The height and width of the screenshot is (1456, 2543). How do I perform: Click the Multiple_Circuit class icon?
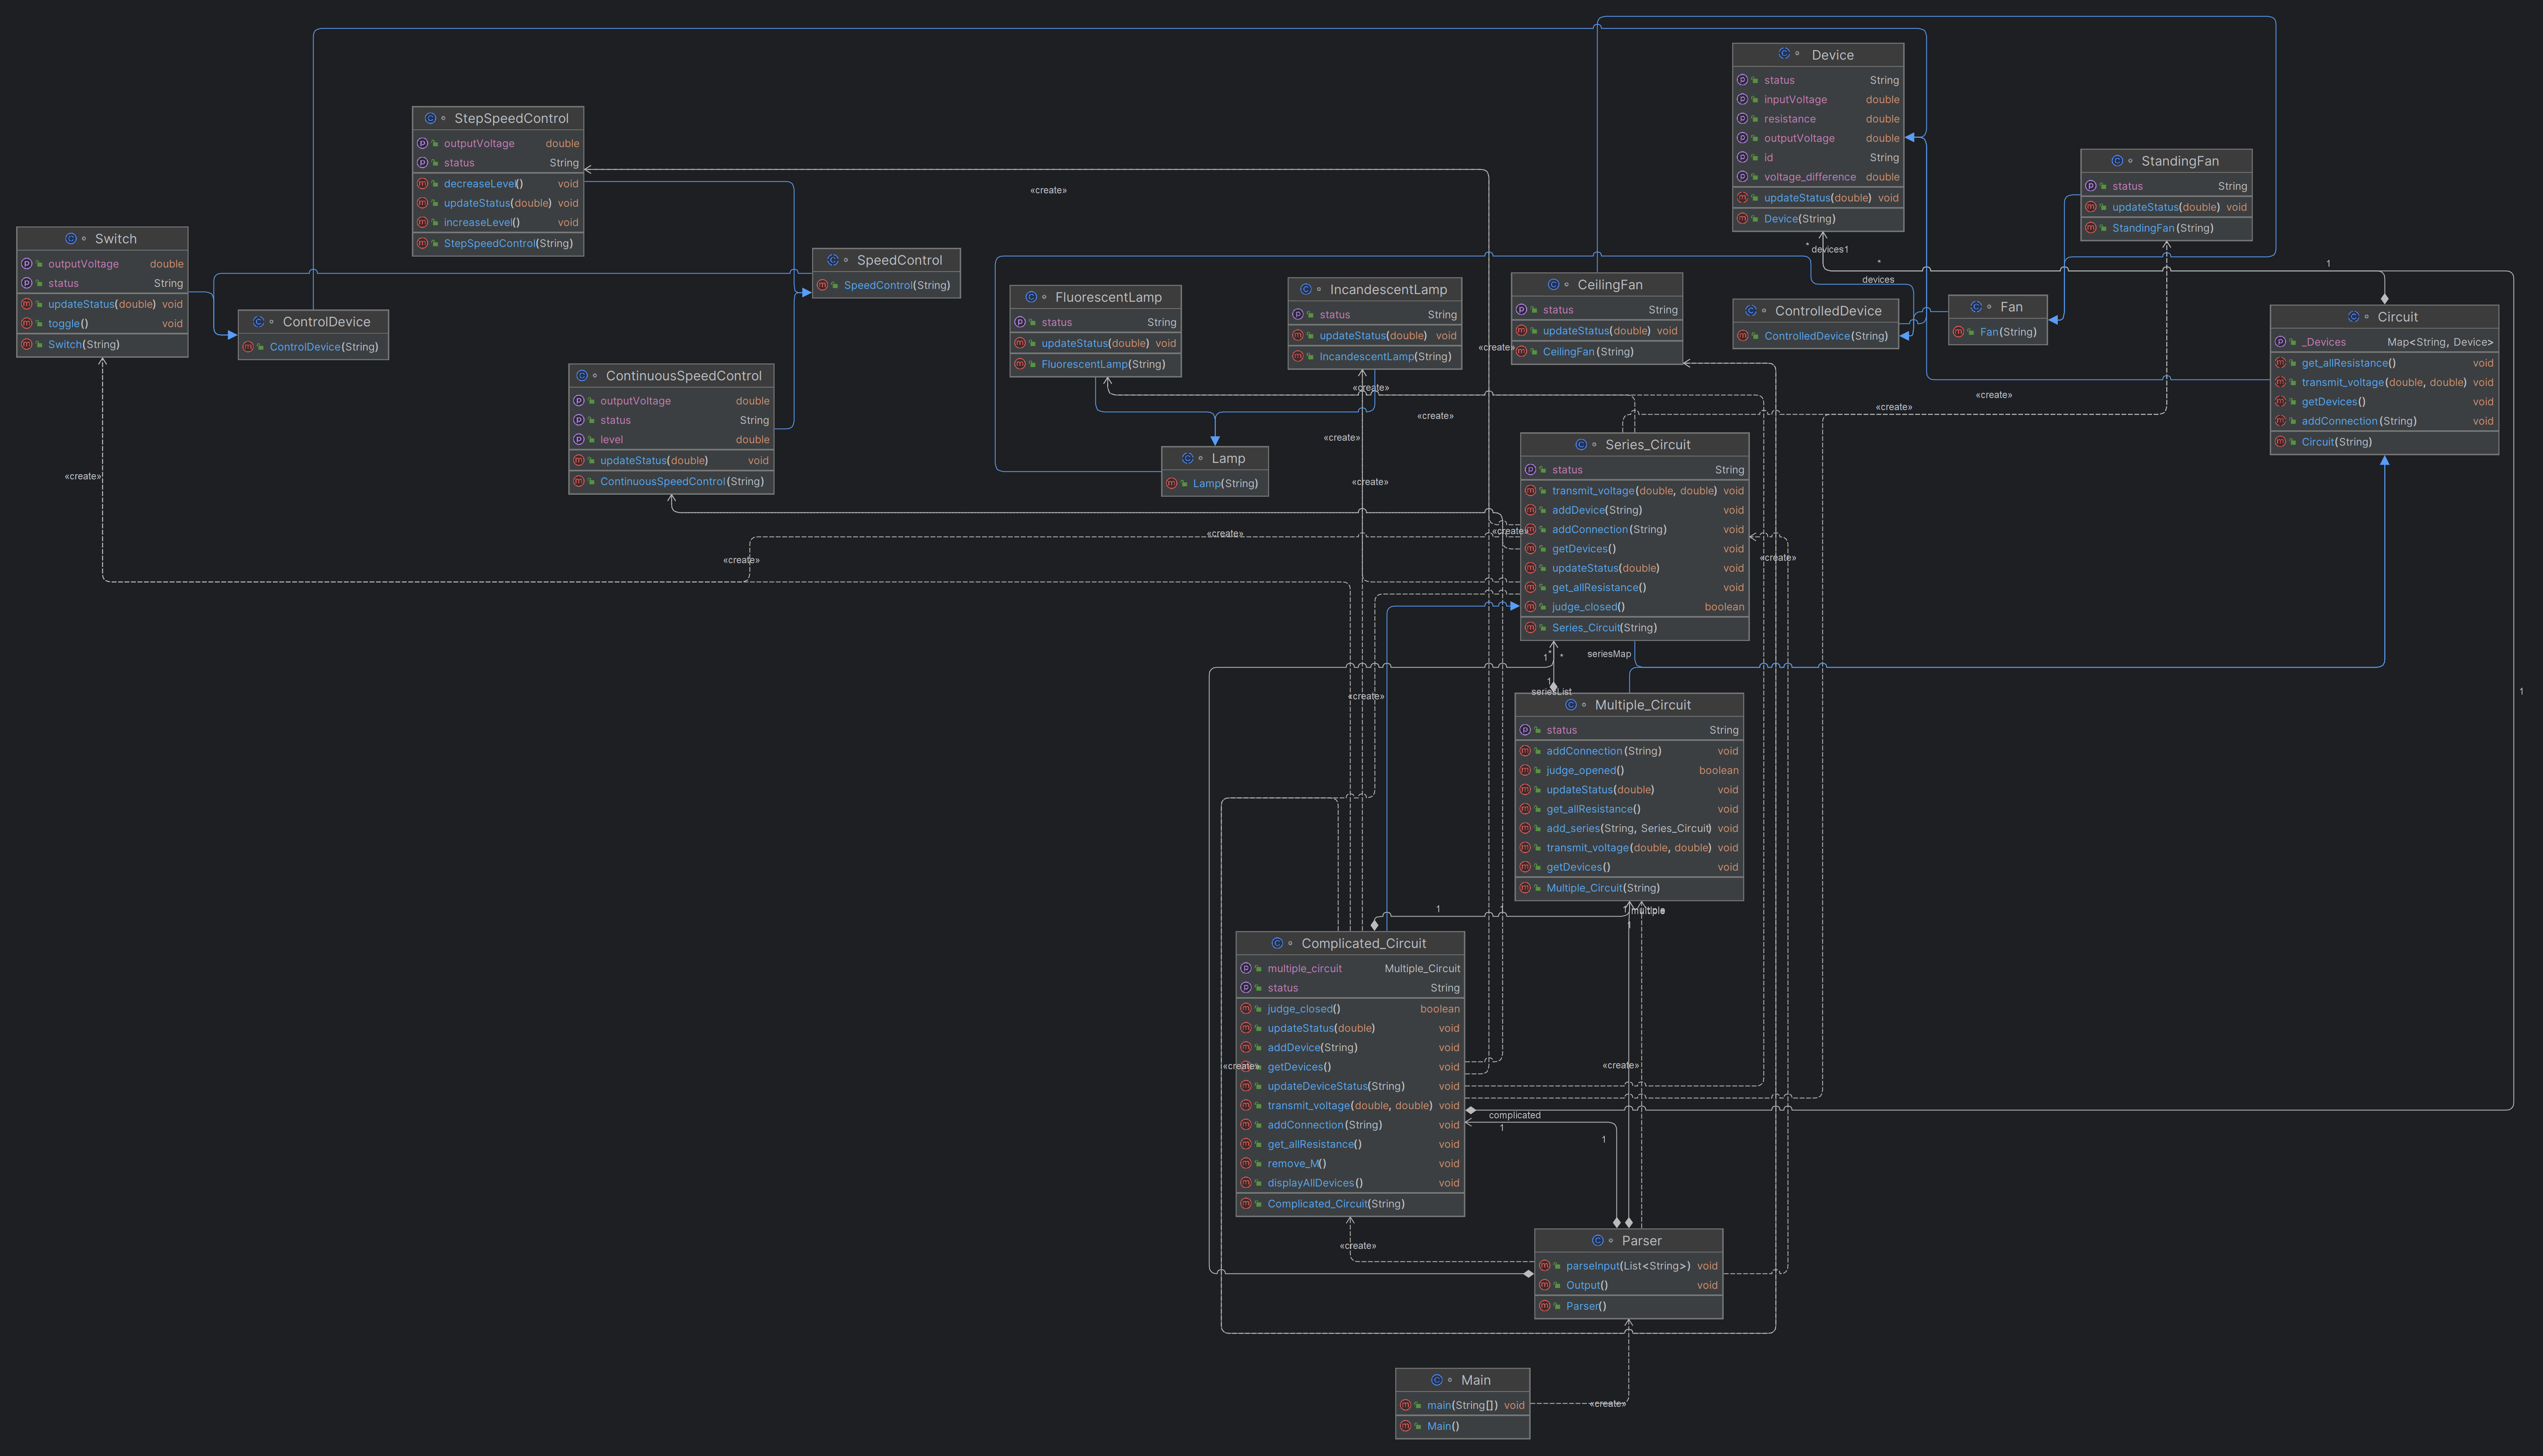tap(1571, 705)
